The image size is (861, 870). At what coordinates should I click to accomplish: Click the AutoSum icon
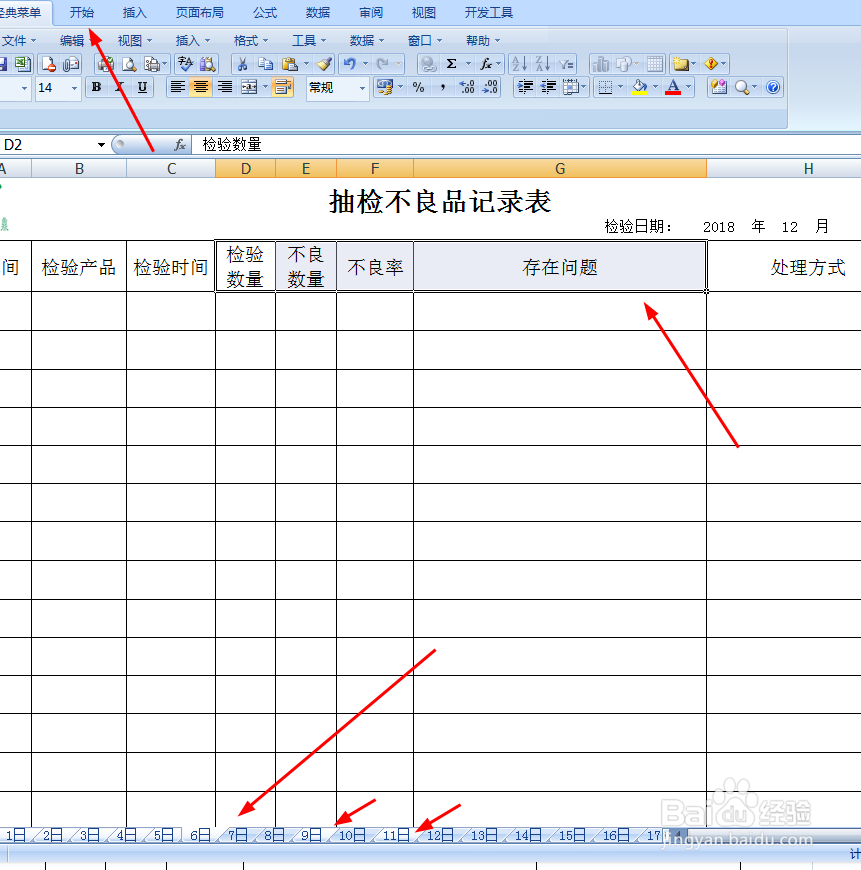click(x=452, y=63)
